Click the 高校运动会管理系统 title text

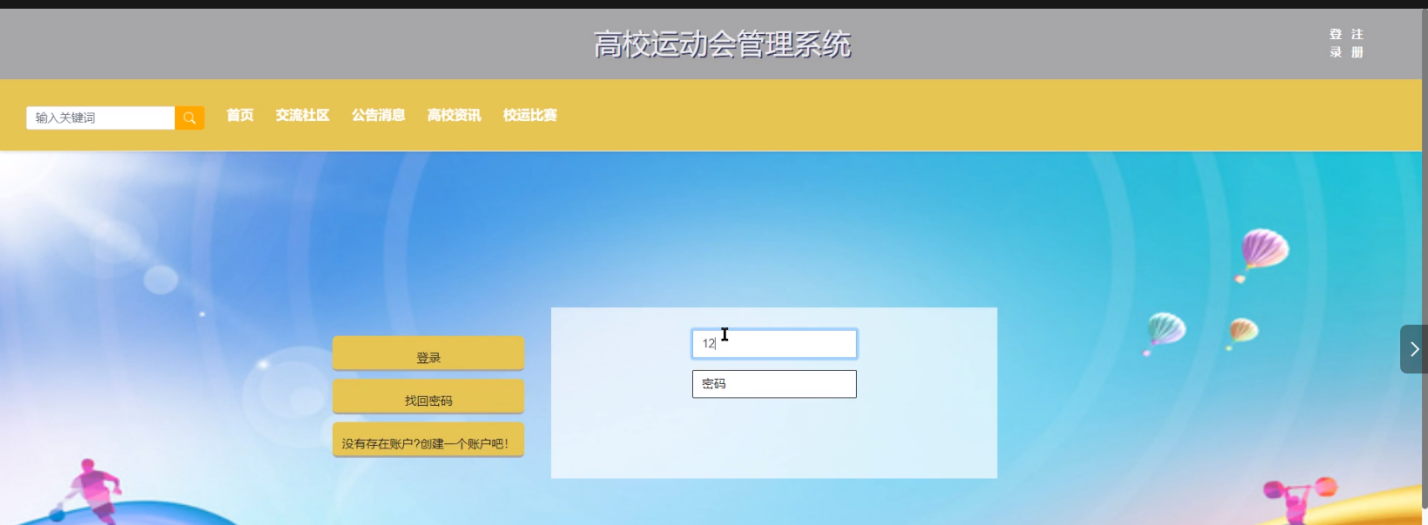point(722,45)
